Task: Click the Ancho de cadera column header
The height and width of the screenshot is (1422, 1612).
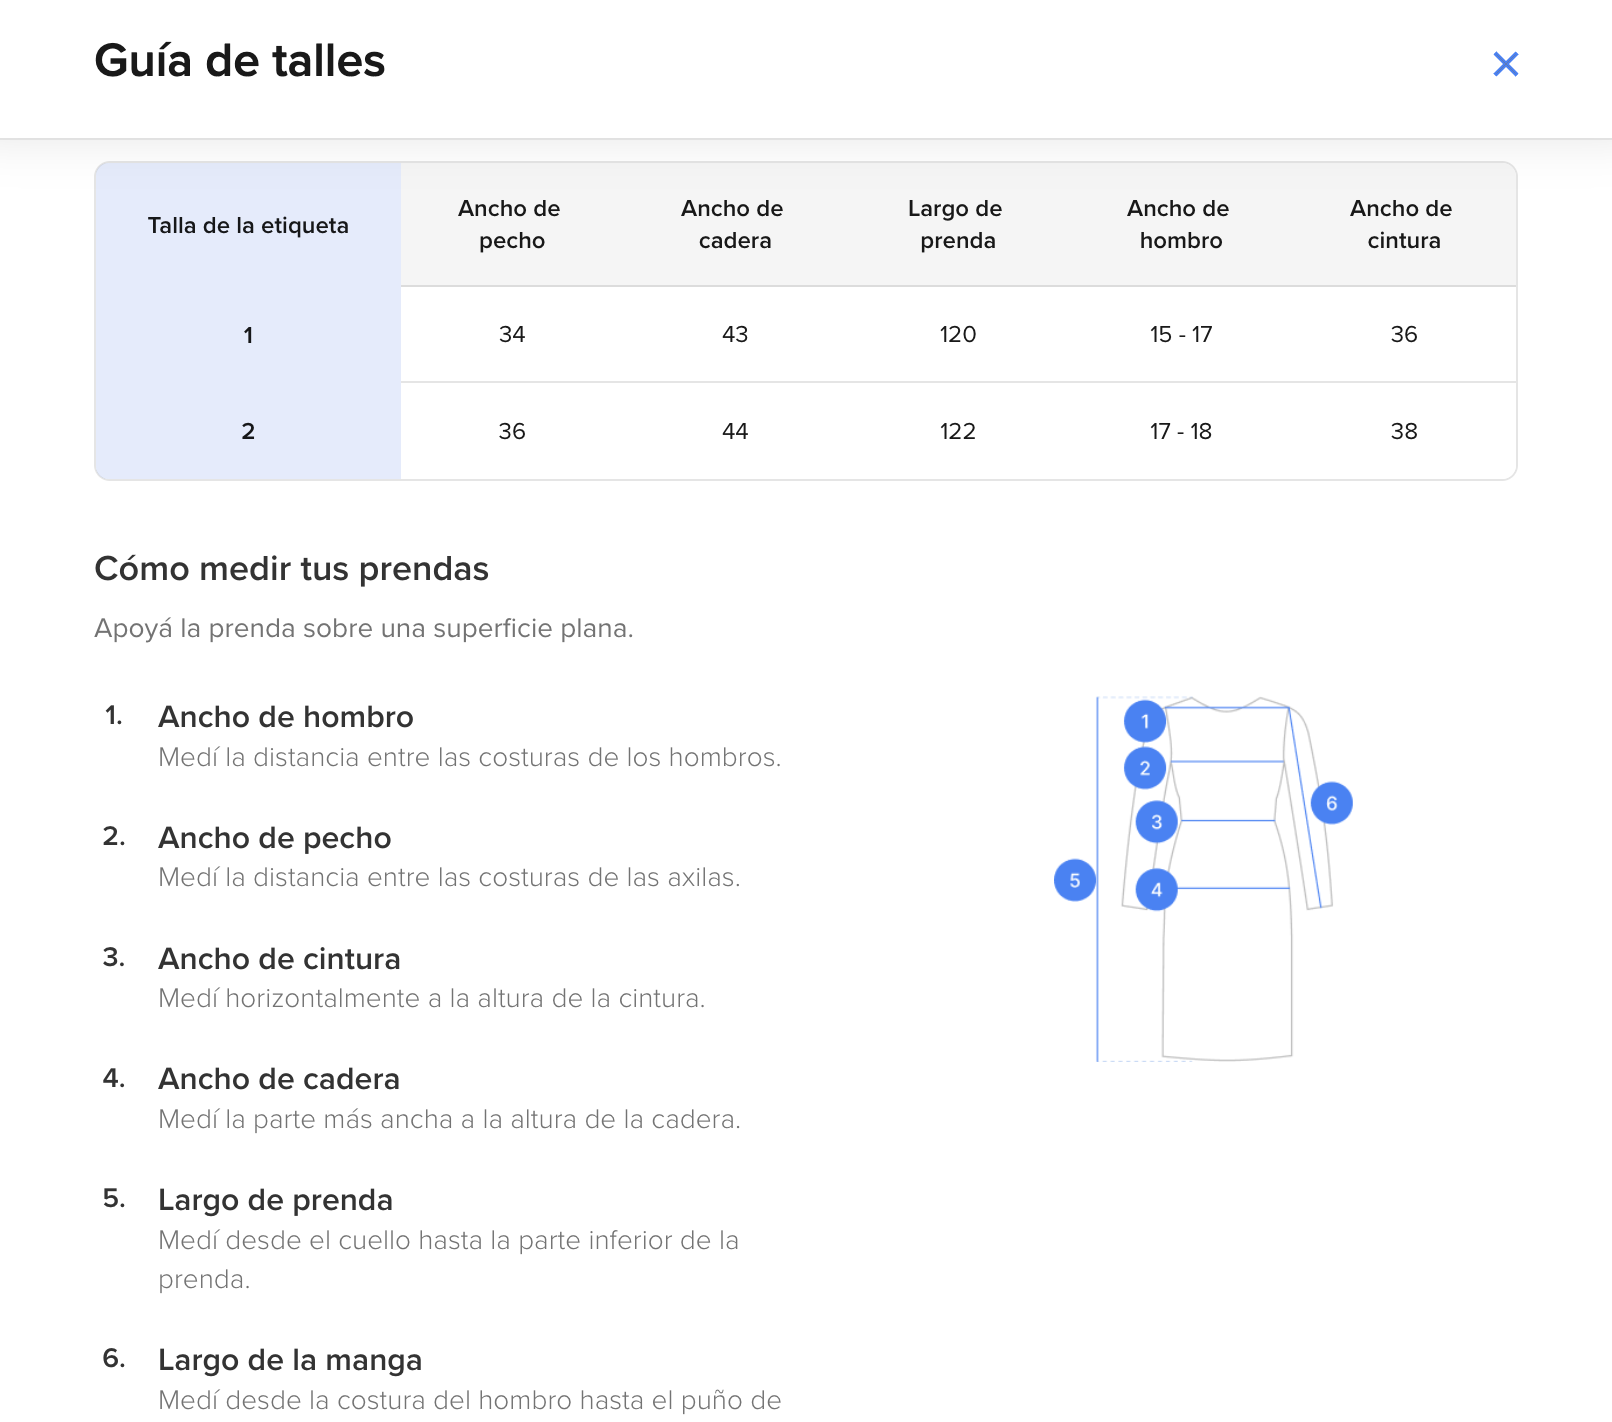Action: point(734,224)
